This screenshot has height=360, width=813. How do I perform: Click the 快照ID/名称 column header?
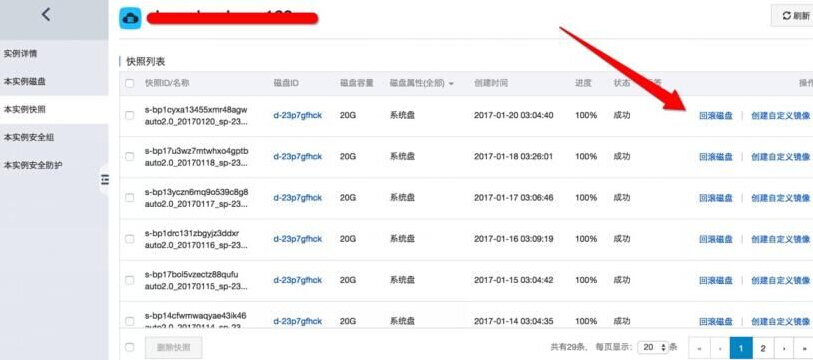click(x=167, y=83)
